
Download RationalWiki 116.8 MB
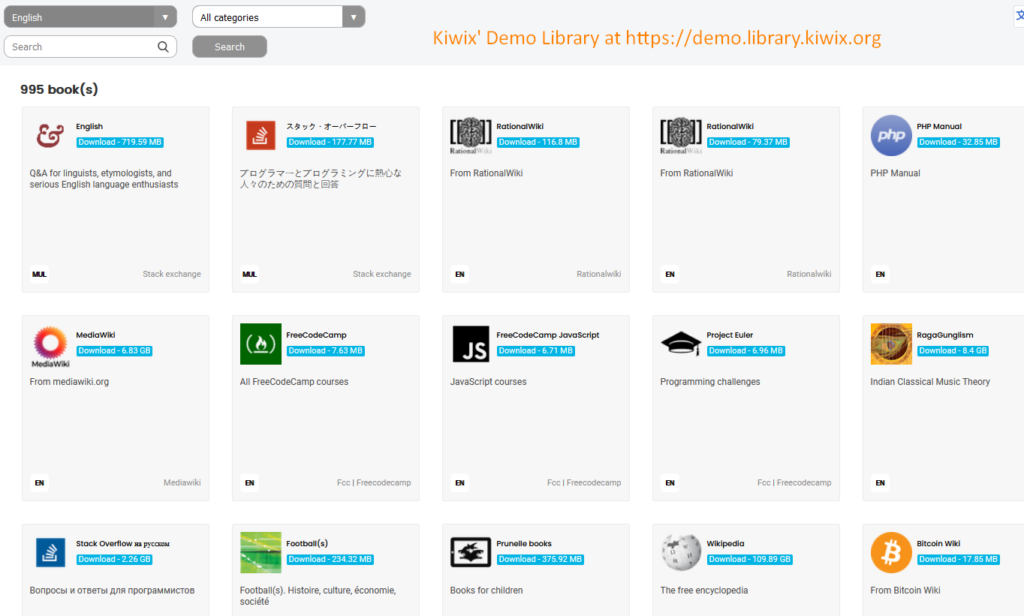[x=538, y=142]
